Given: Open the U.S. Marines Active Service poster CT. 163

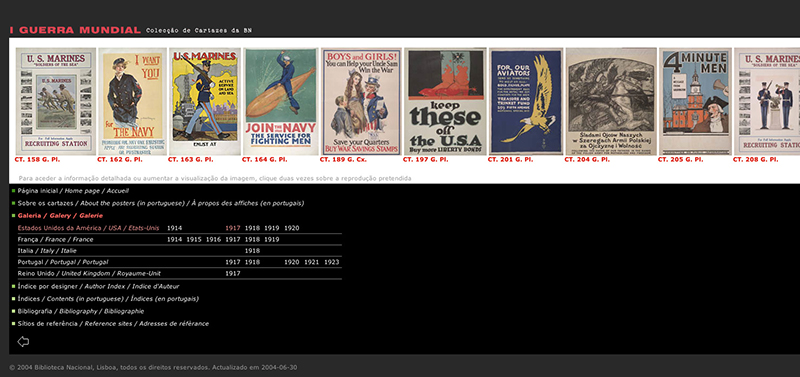Looking at the screenshot, I should click(x=205, y=102).
